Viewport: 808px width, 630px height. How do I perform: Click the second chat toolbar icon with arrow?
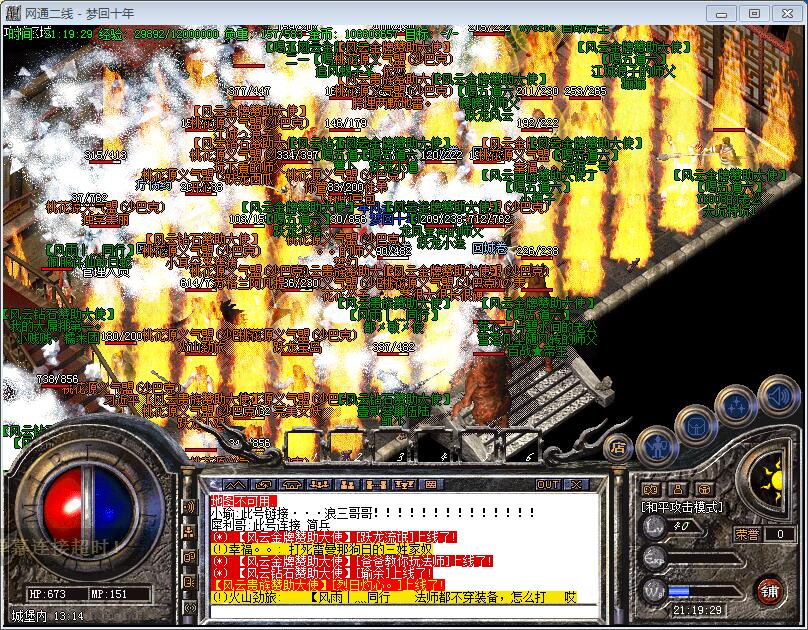click(263, 485)
